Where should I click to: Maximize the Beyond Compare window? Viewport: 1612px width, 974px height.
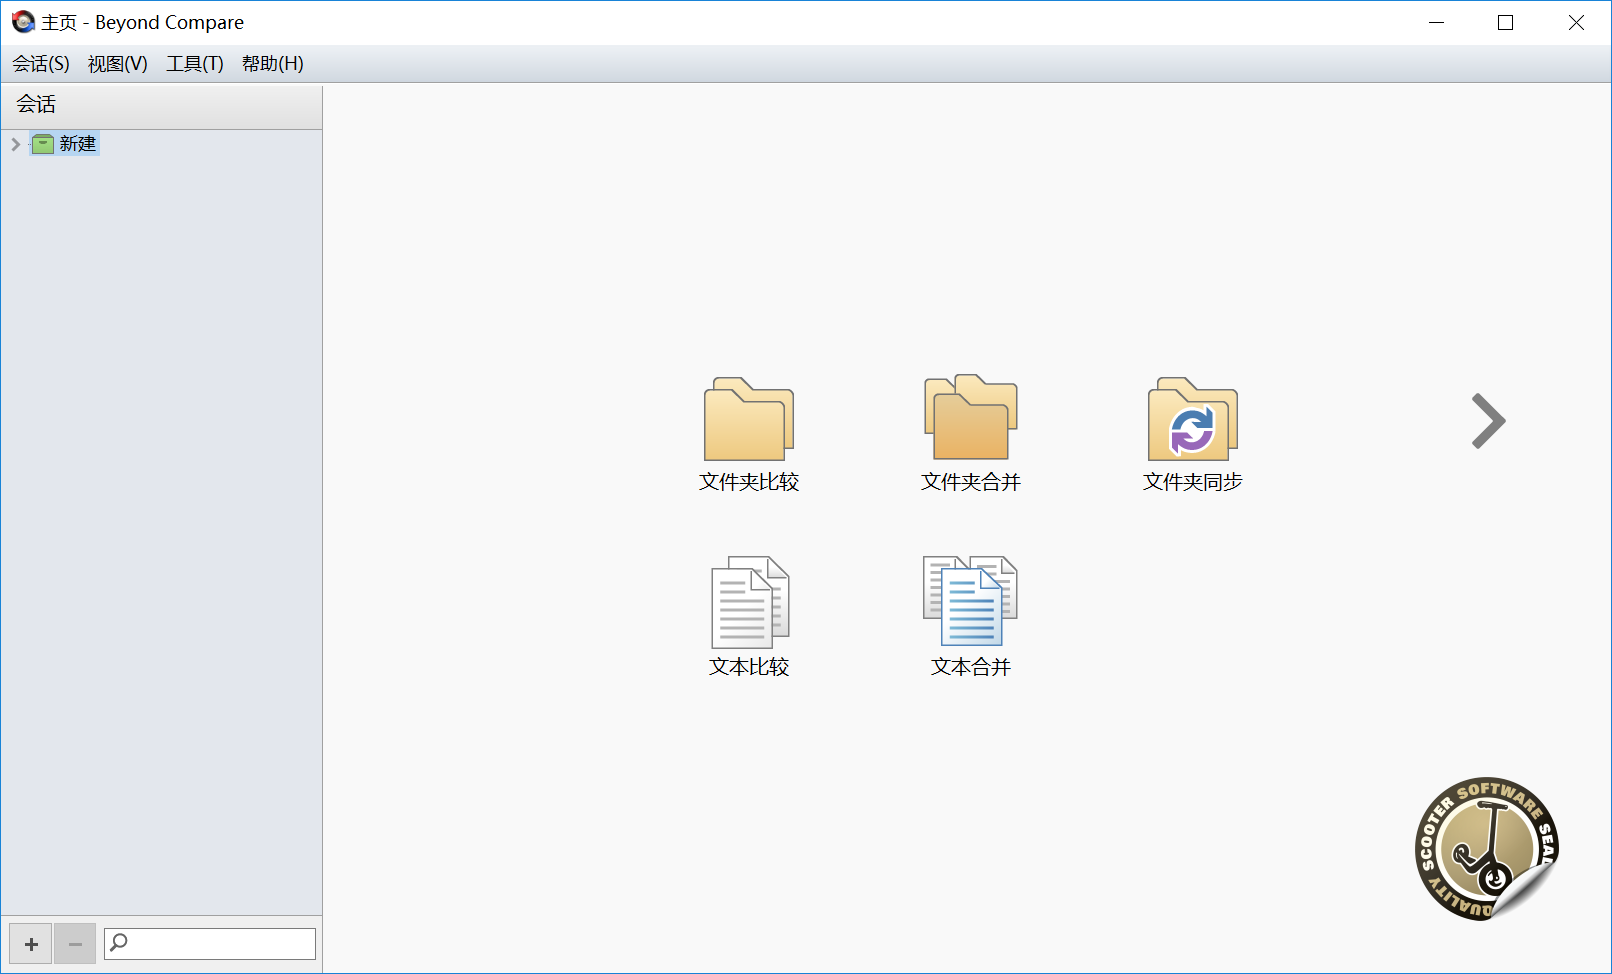(1505, 23)
